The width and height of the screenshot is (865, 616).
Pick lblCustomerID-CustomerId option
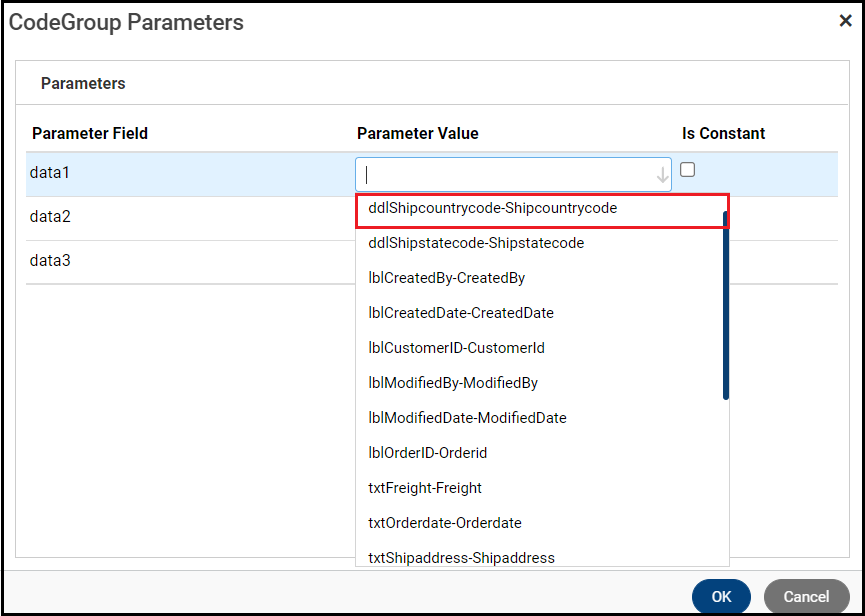(458, 348)
